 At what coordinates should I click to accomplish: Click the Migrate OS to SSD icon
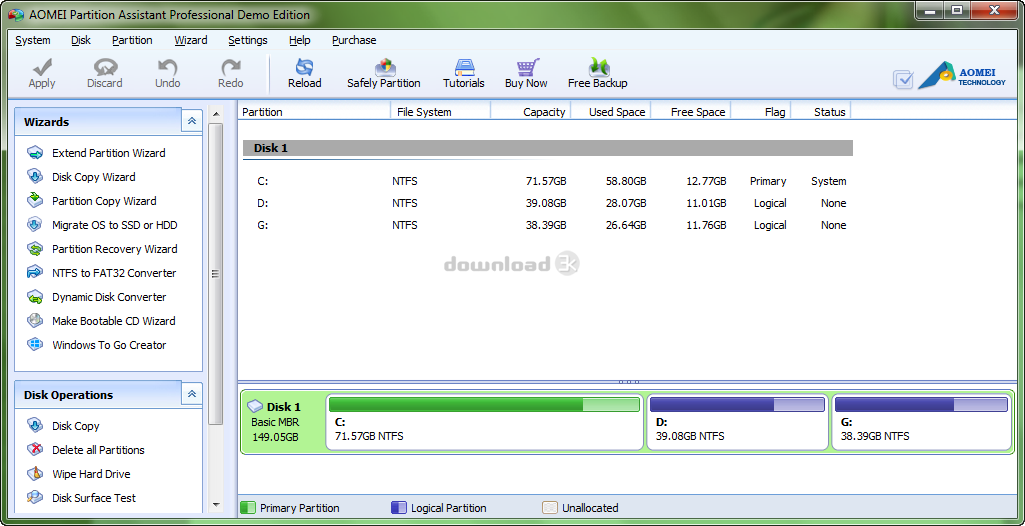point(35,225)
